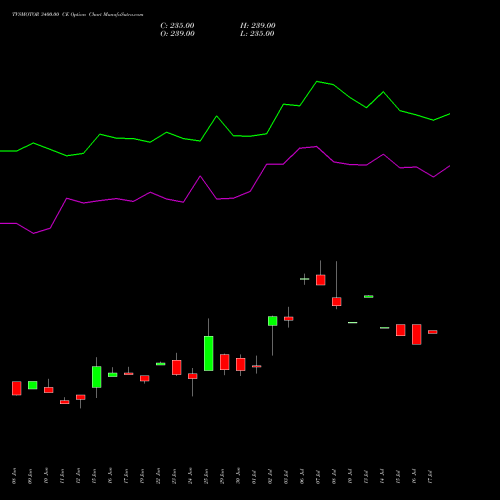This screenshot has height=500, width=500.
Task: Click the TVSMOTOR CE Options chart title
Action: click(78, 15)
